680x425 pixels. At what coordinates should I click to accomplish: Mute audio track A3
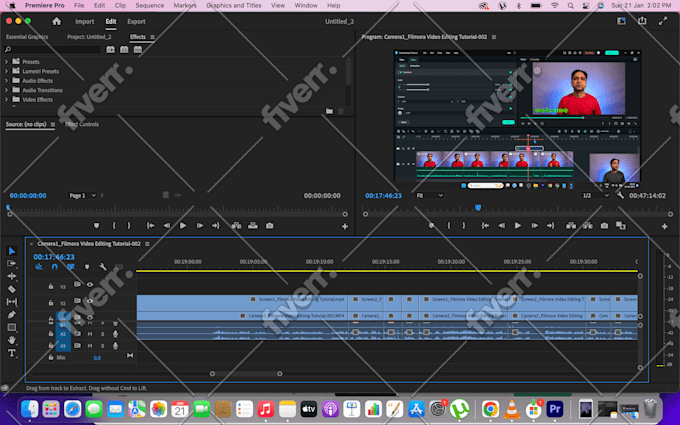(90, 346)
